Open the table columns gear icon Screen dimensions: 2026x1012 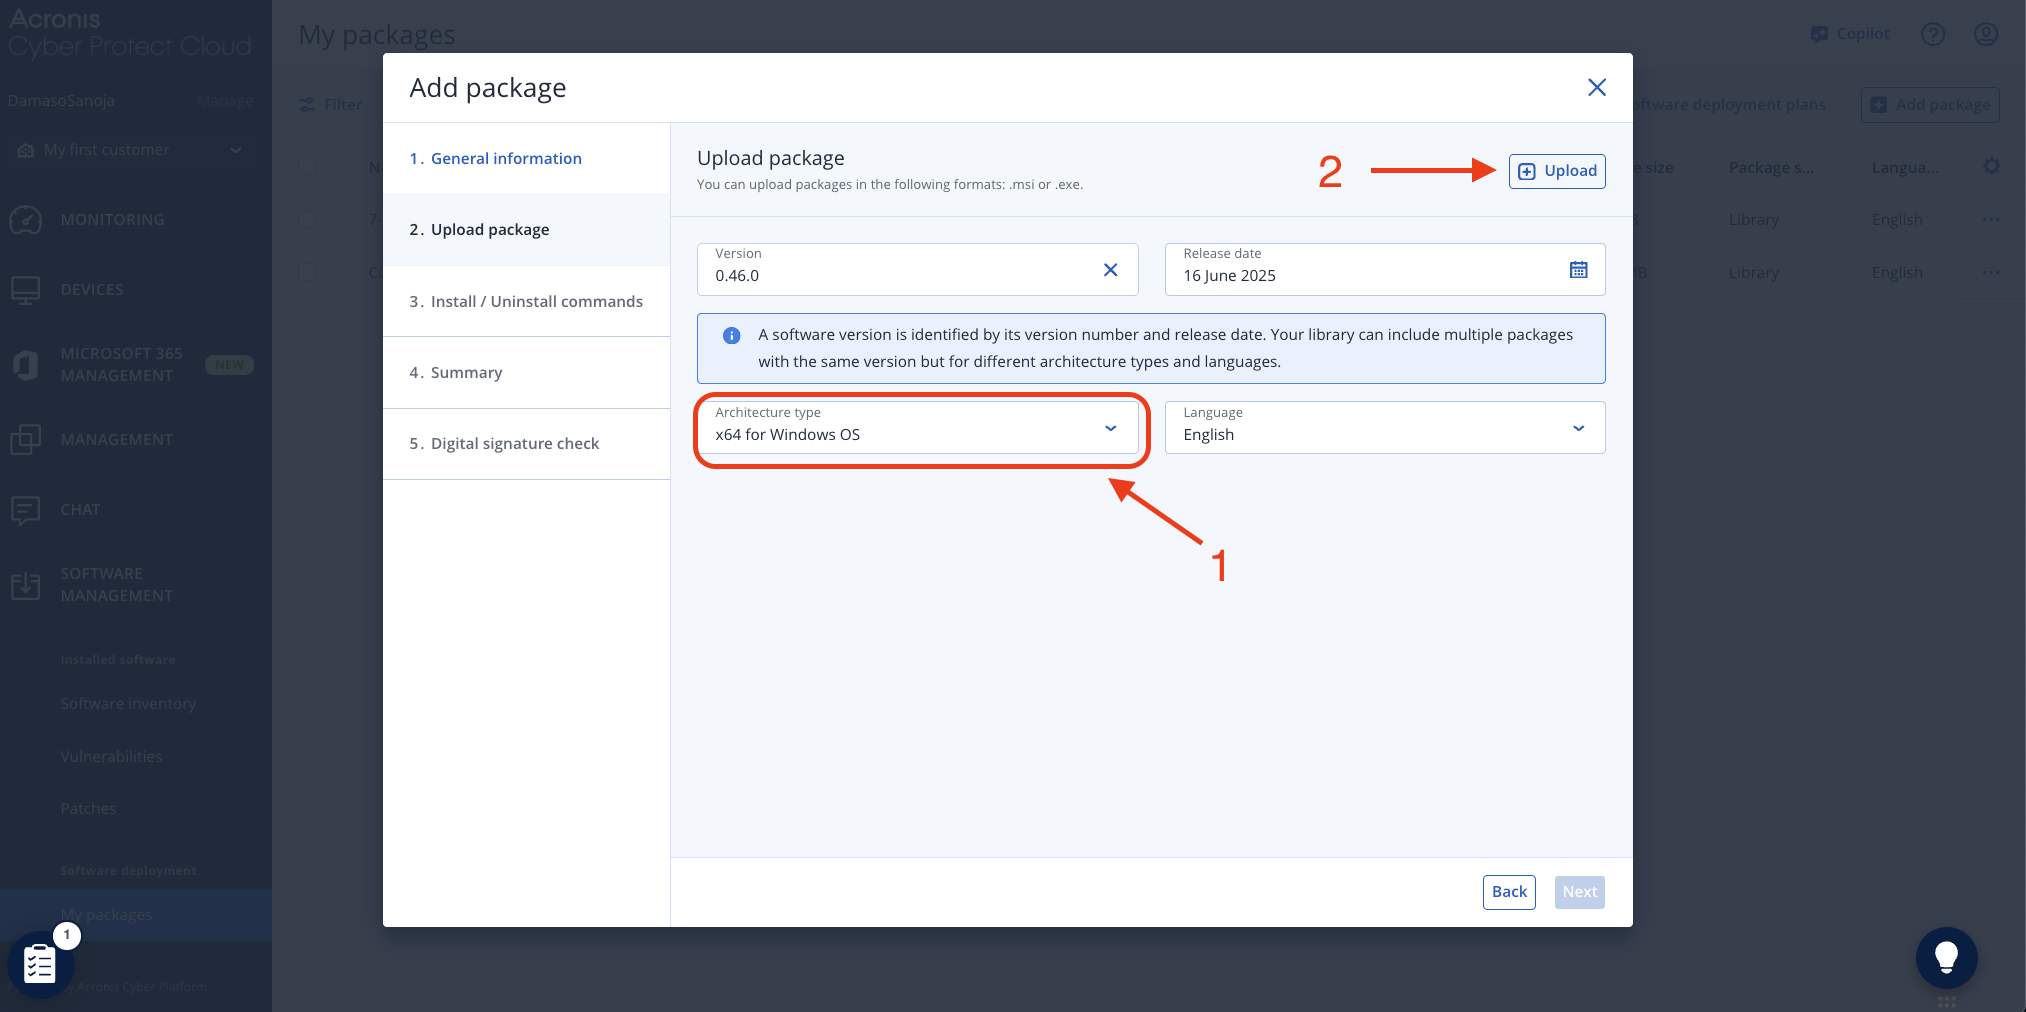(1992, 166)
